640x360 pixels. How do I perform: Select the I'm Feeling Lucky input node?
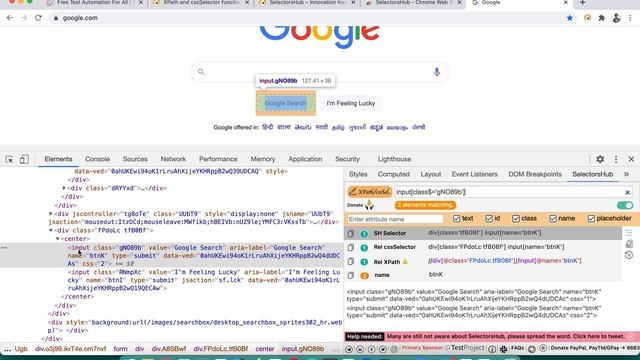click(x=203, y=280)
